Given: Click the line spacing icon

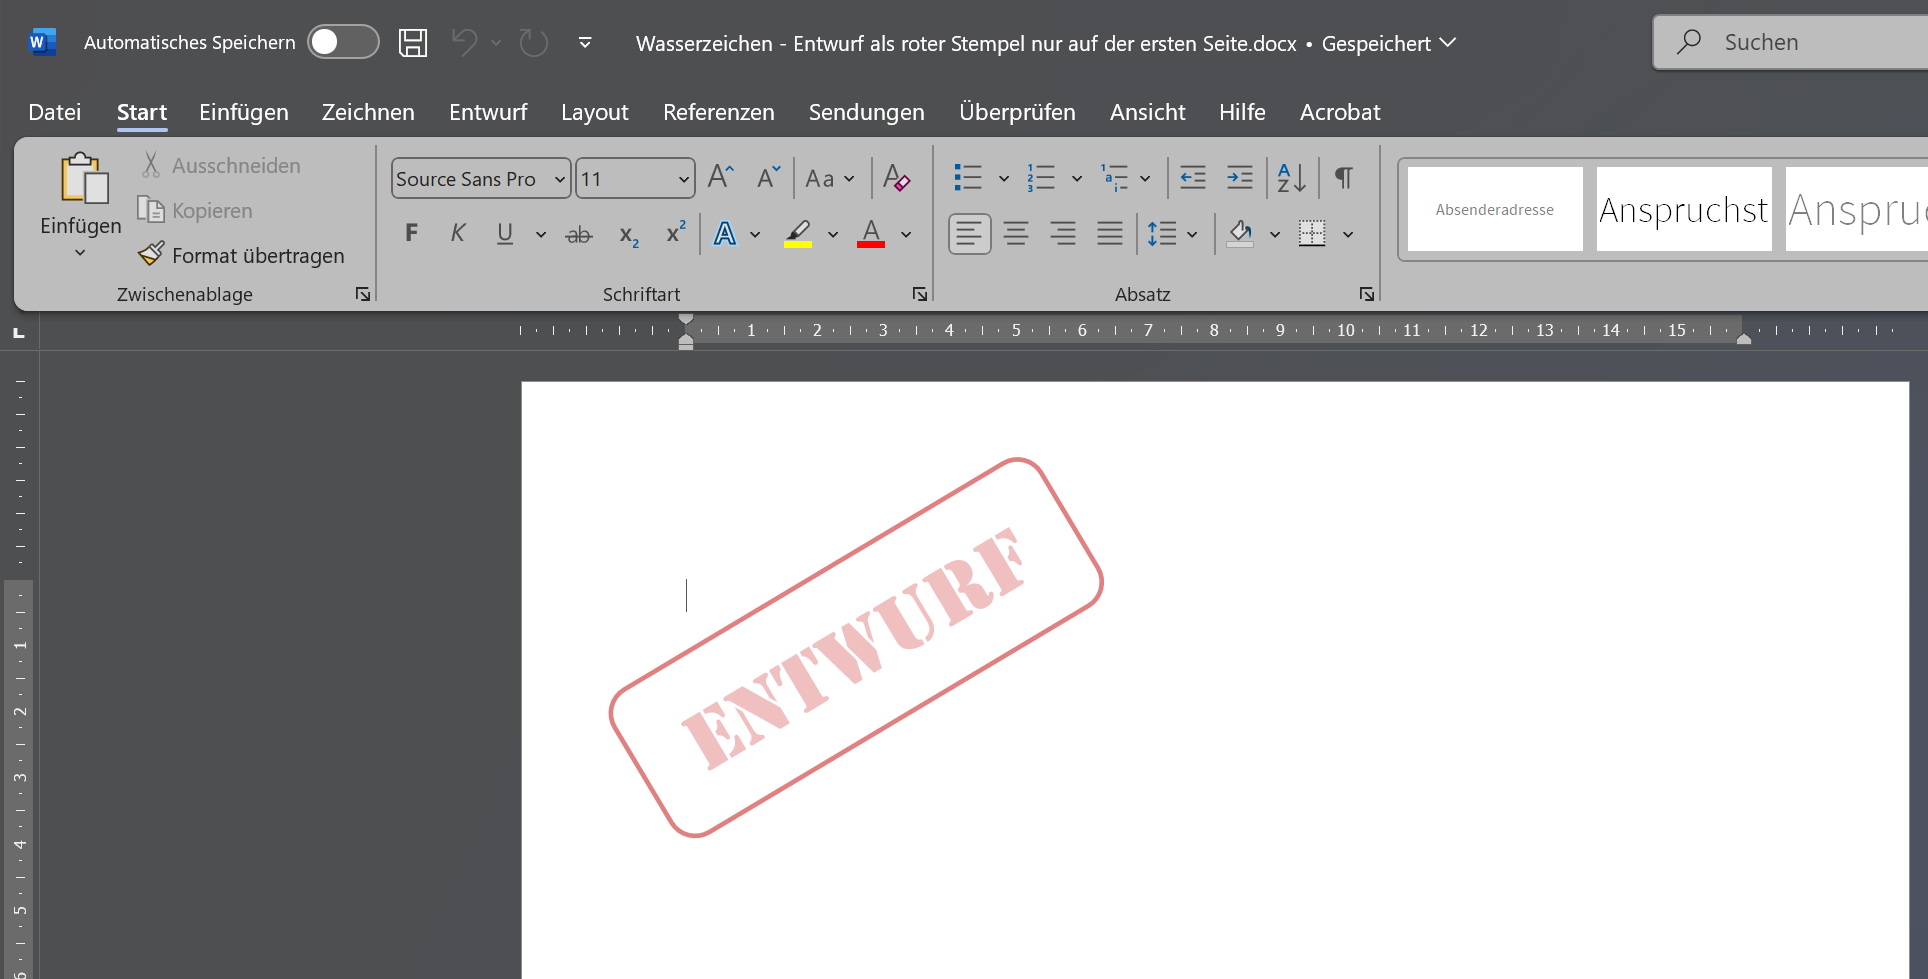Looking at the screenshot, I should point(1162,234).
